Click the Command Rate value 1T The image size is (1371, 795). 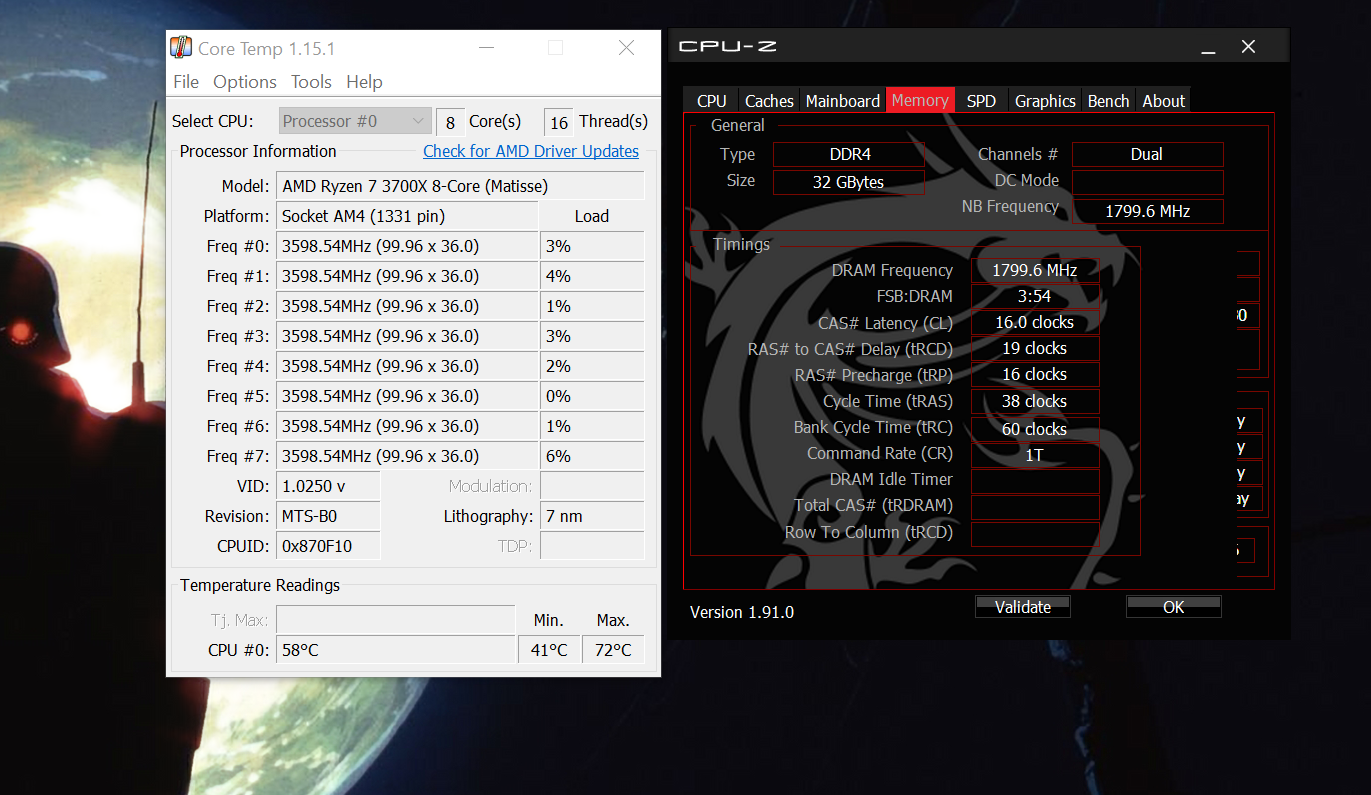pyautogui.click(x=1034, y=455)
